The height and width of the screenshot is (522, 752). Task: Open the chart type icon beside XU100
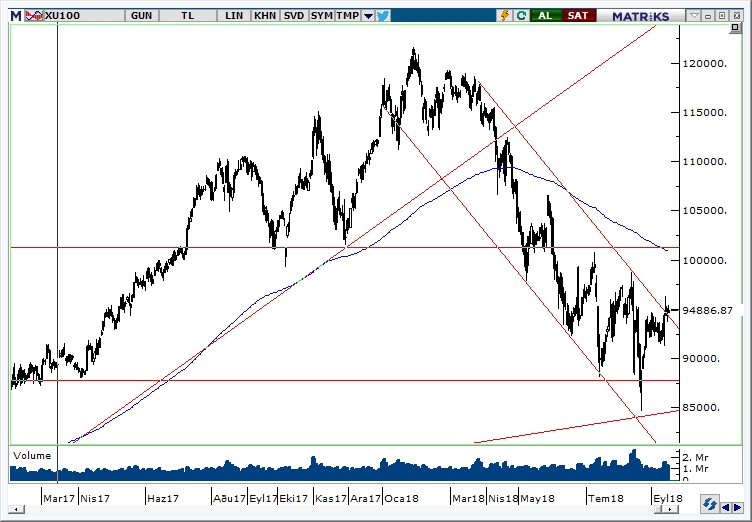[34, 15]
